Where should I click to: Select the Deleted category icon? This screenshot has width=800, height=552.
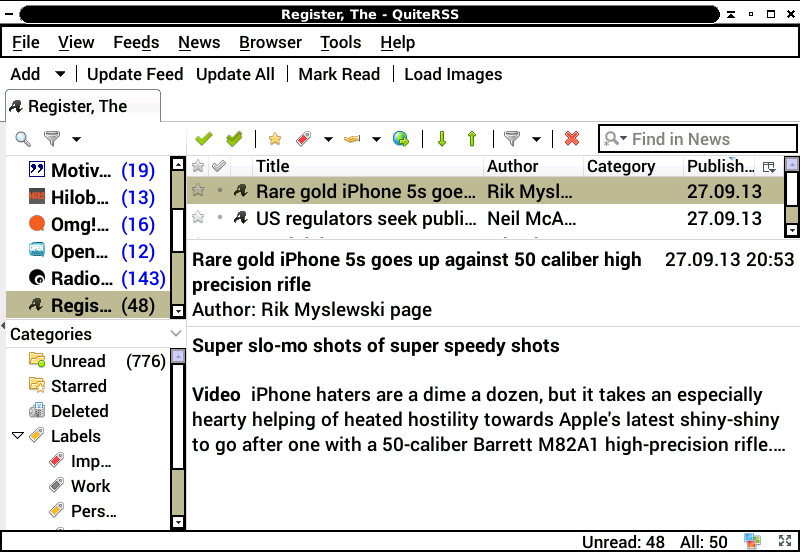click(x=37, y=410)
